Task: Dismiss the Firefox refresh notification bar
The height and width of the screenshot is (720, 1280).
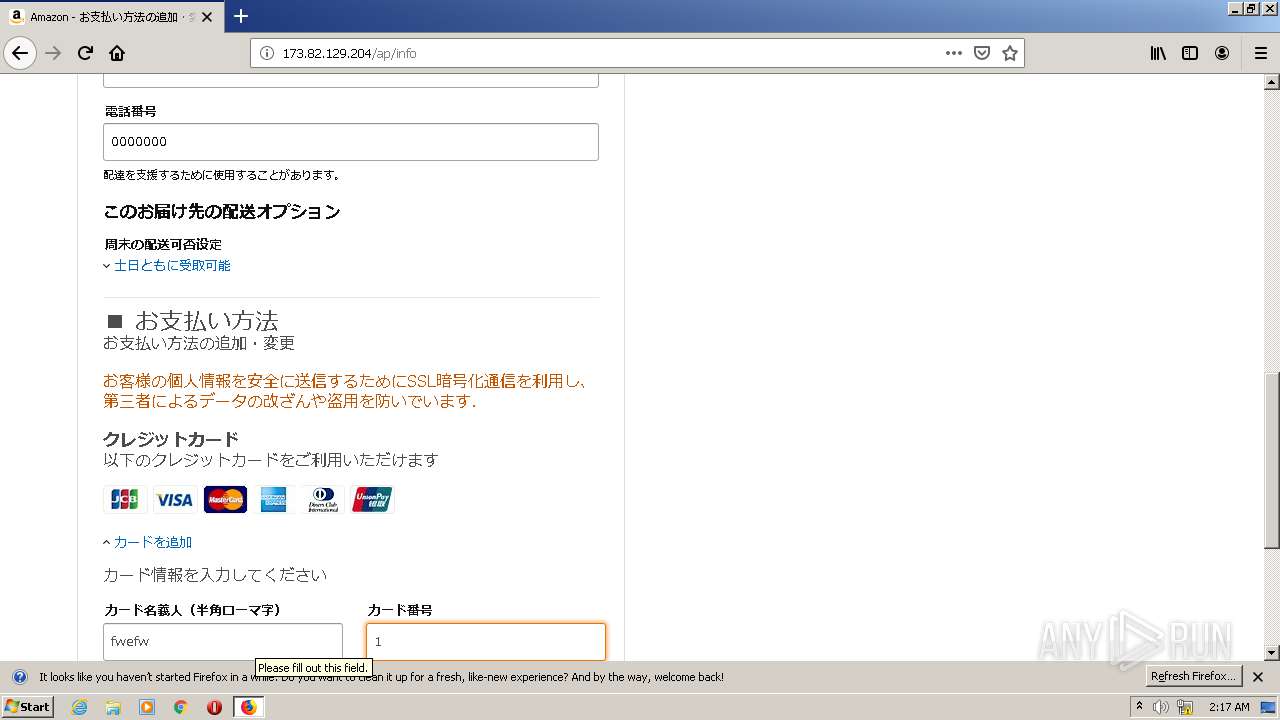Action: [x=1258, y=677]
